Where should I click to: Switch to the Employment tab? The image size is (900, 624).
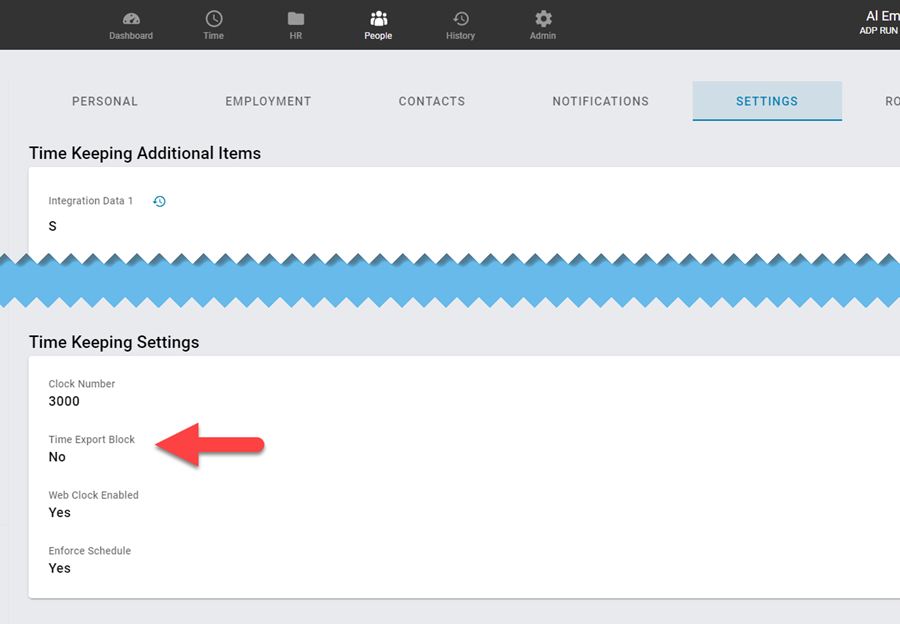click(x=268, y=101)
